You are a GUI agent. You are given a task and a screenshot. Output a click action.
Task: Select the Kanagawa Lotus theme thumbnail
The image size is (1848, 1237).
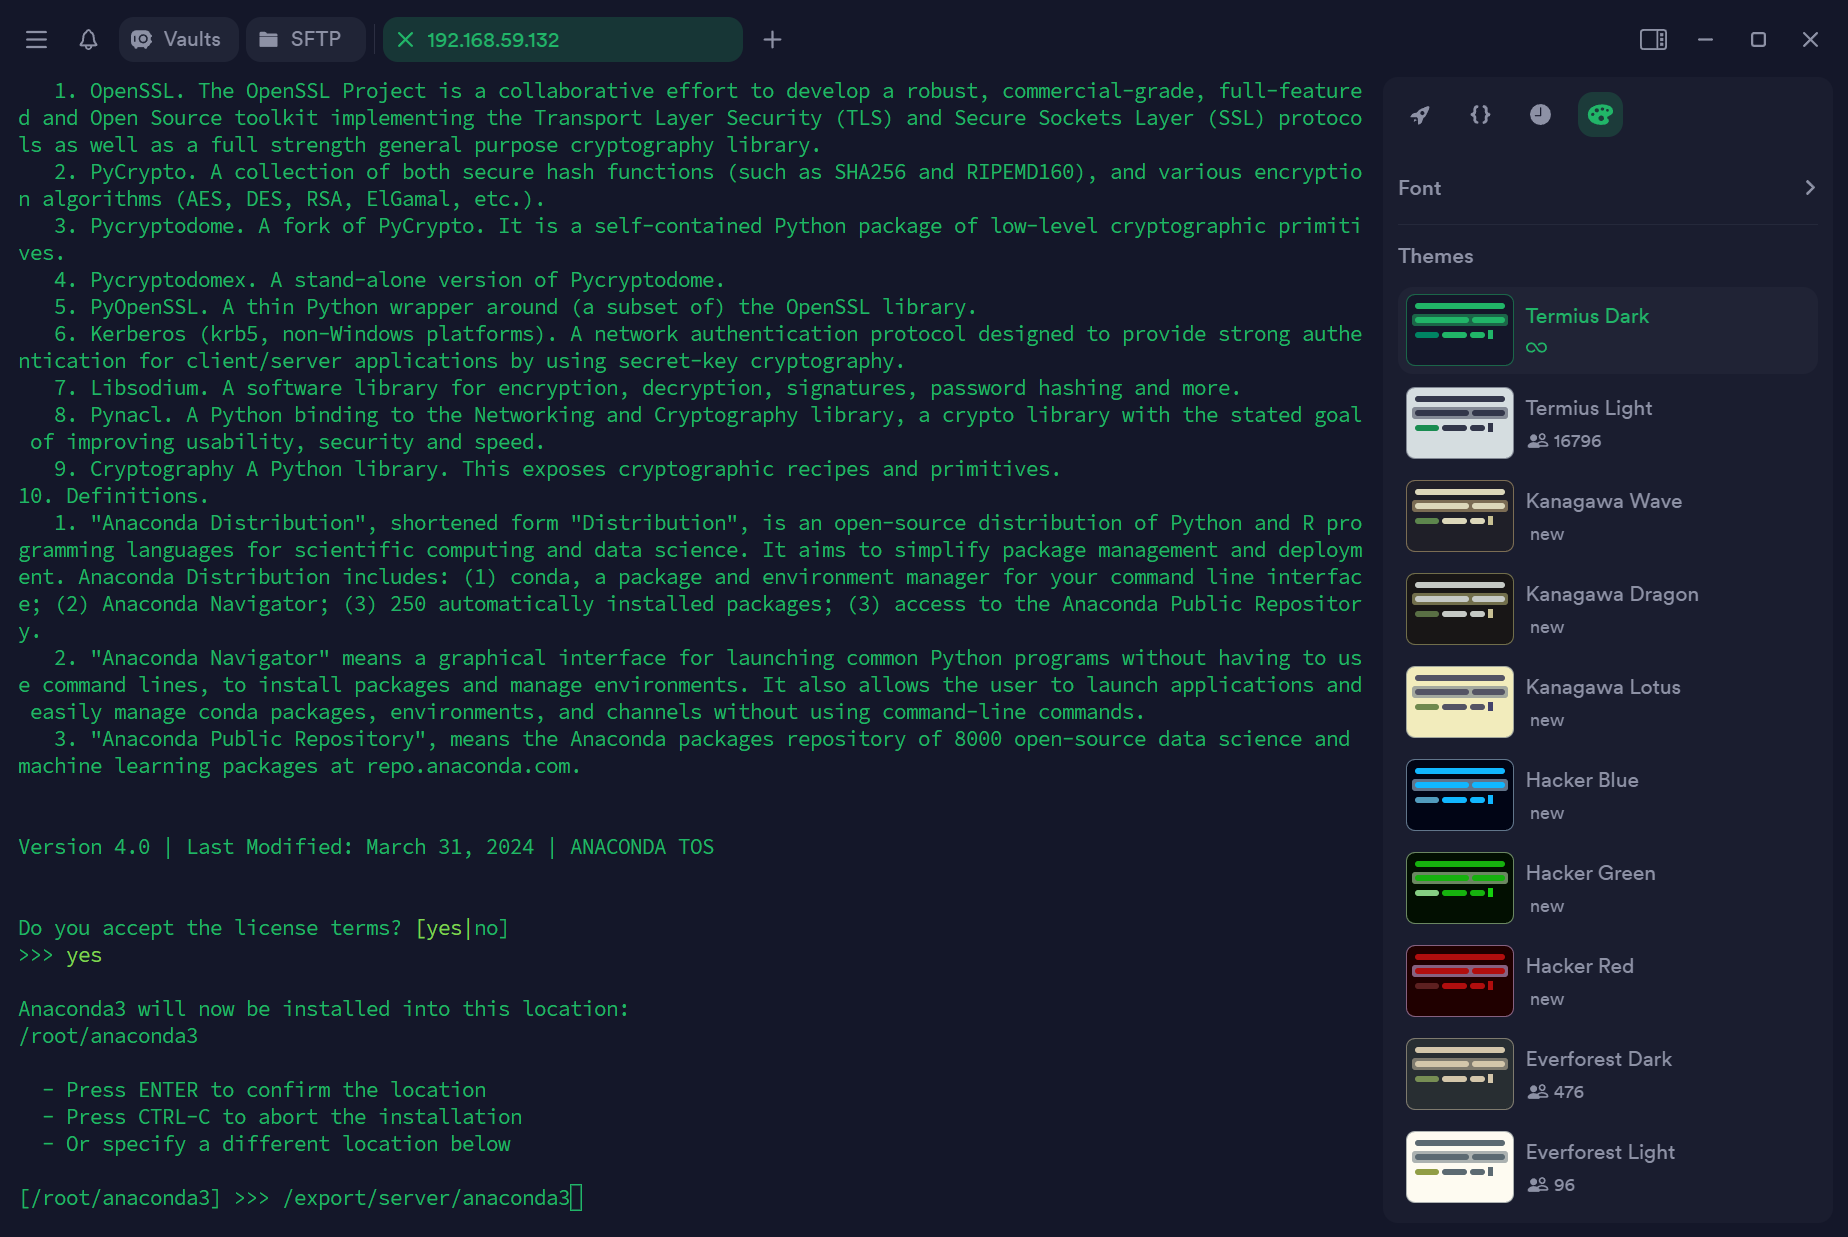coord(1460,702)
